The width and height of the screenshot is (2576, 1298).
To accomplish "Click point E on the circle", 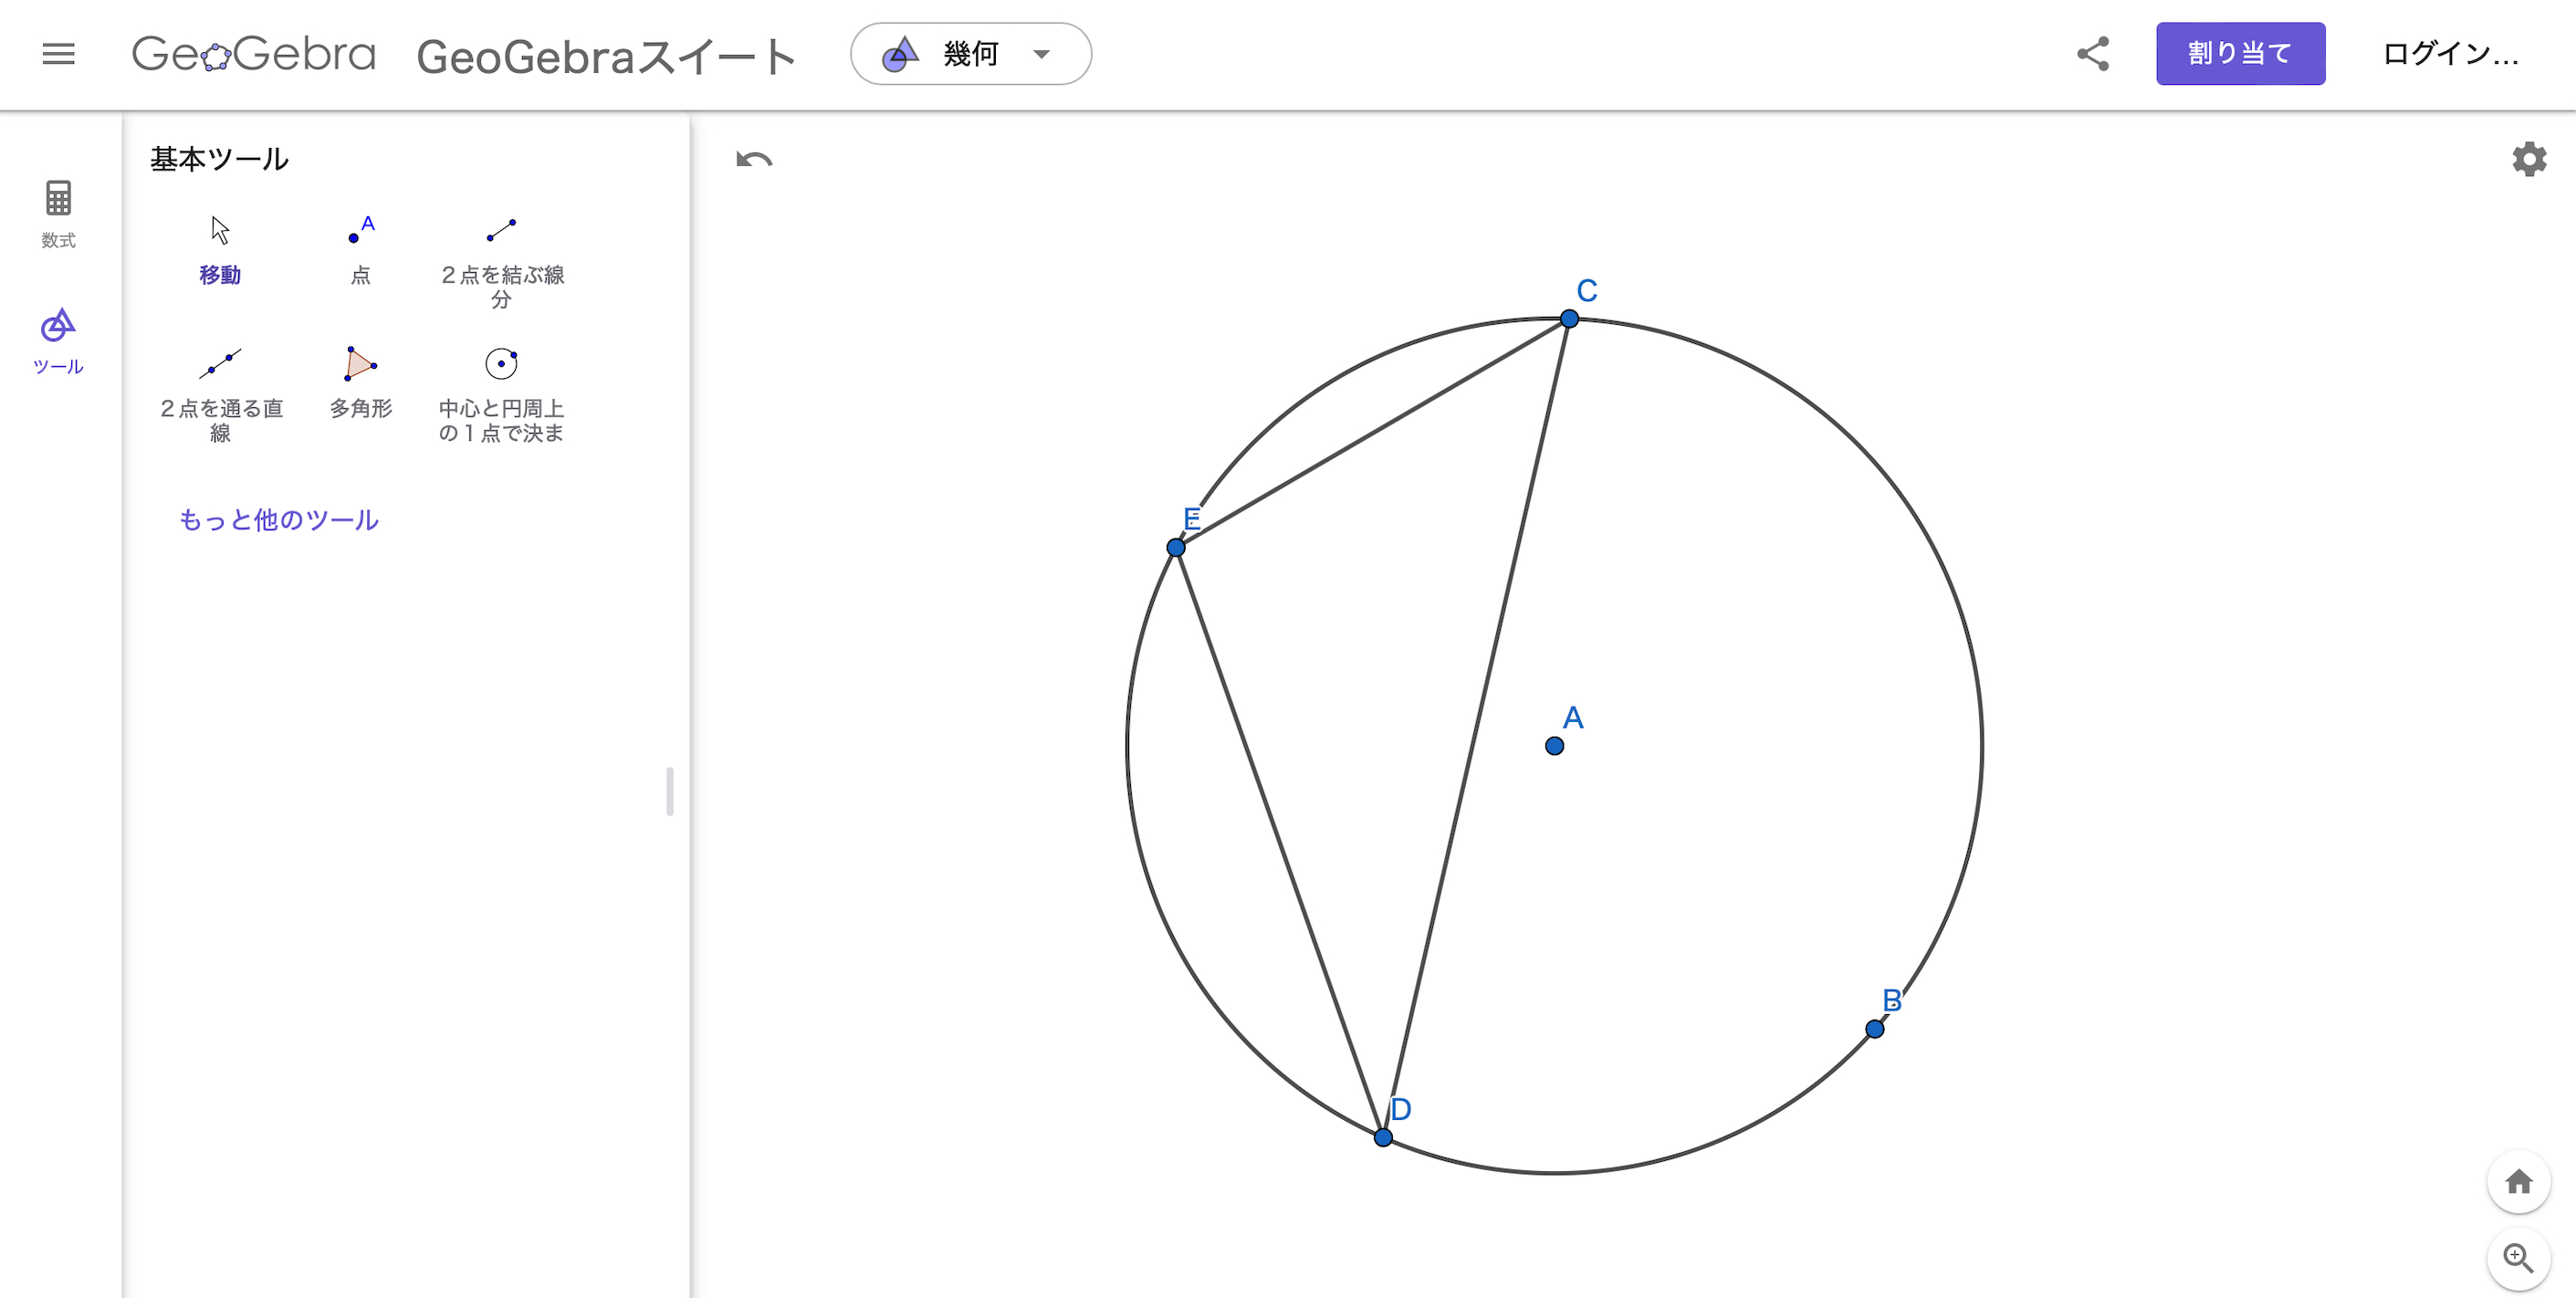I will 1176,547.
